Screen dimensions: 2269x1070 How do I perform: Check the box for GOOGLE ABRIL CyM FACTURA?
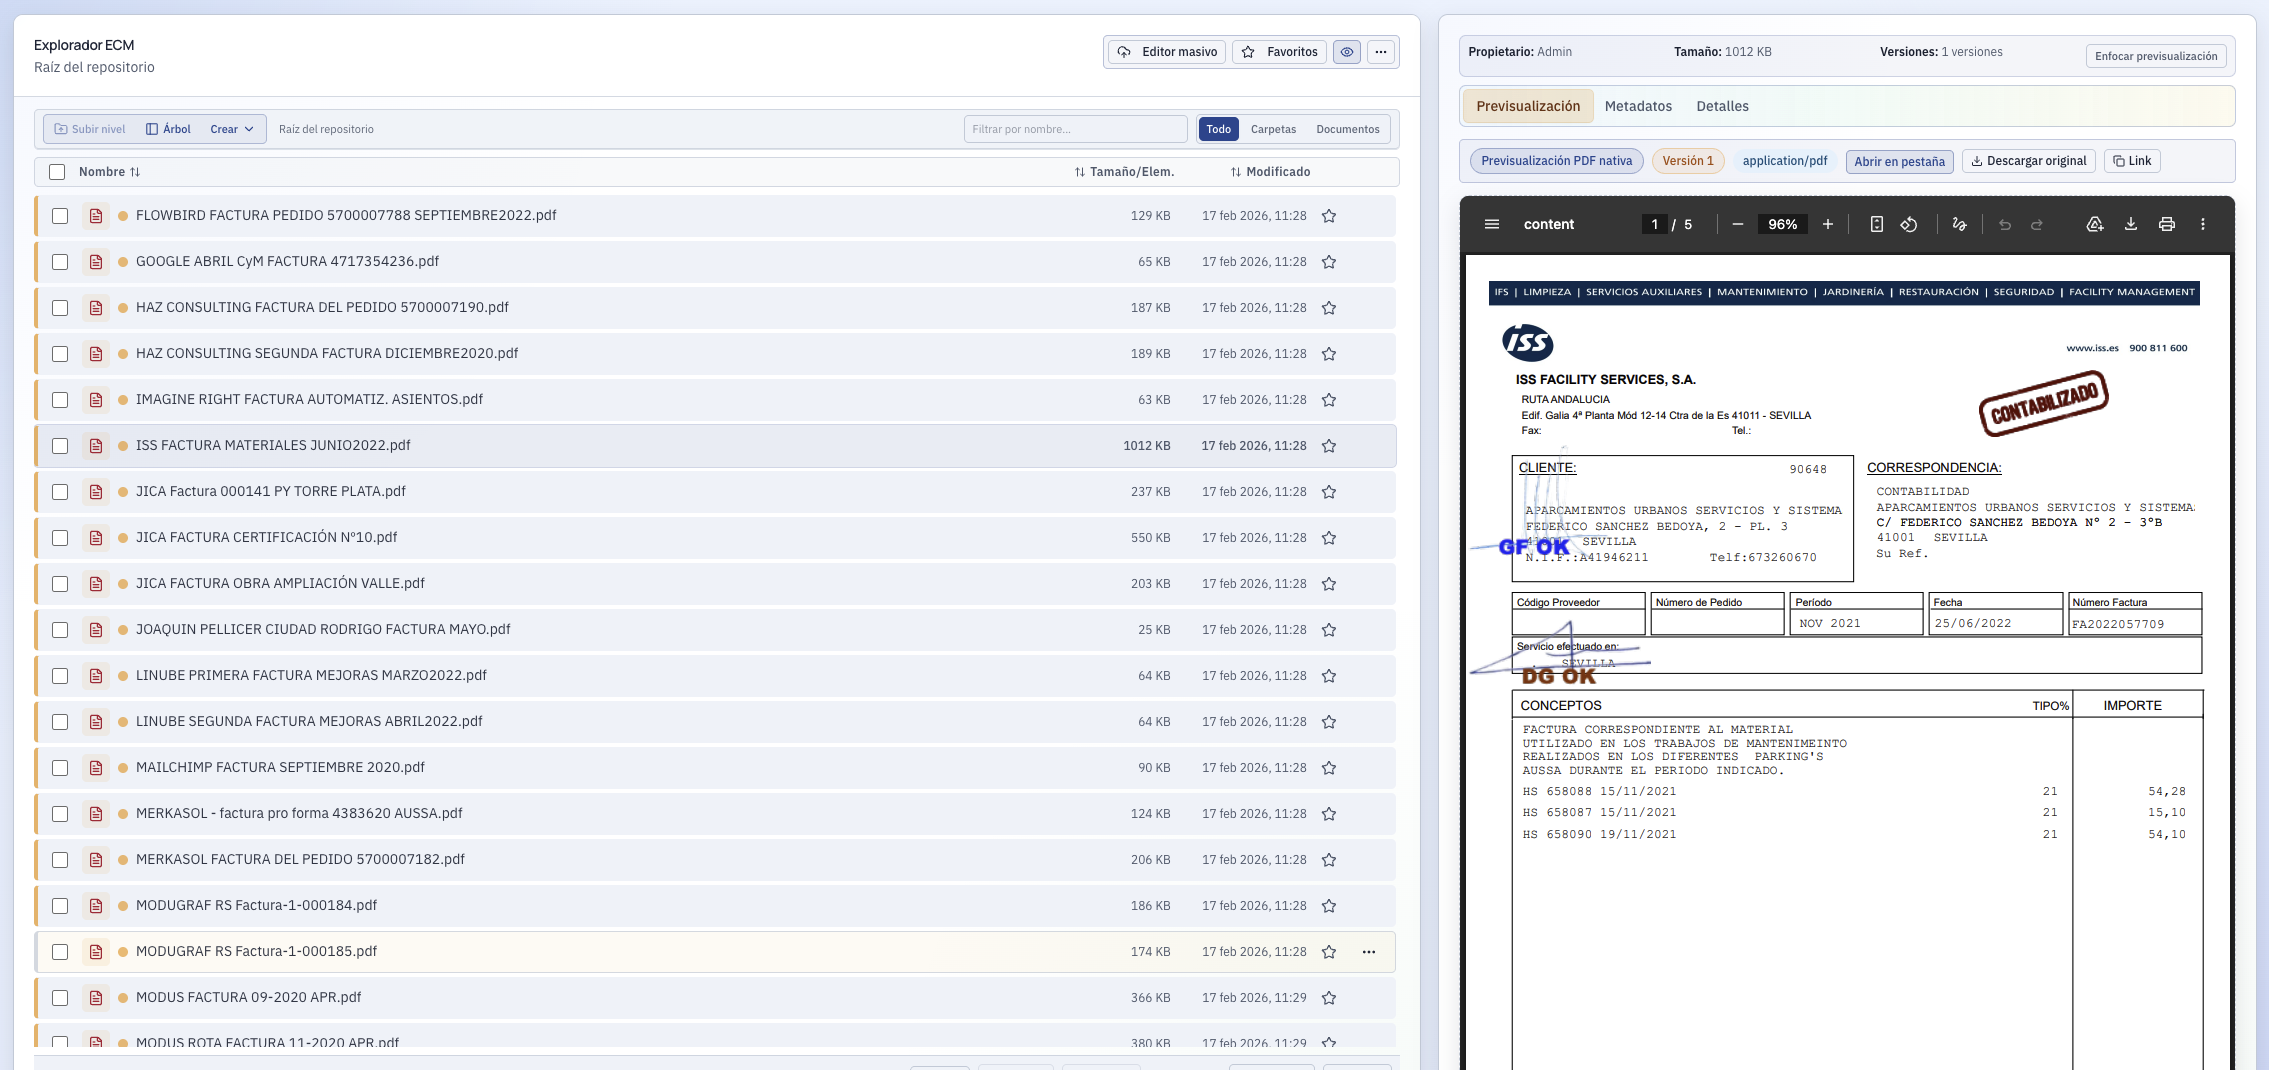[x=59, y=261]
